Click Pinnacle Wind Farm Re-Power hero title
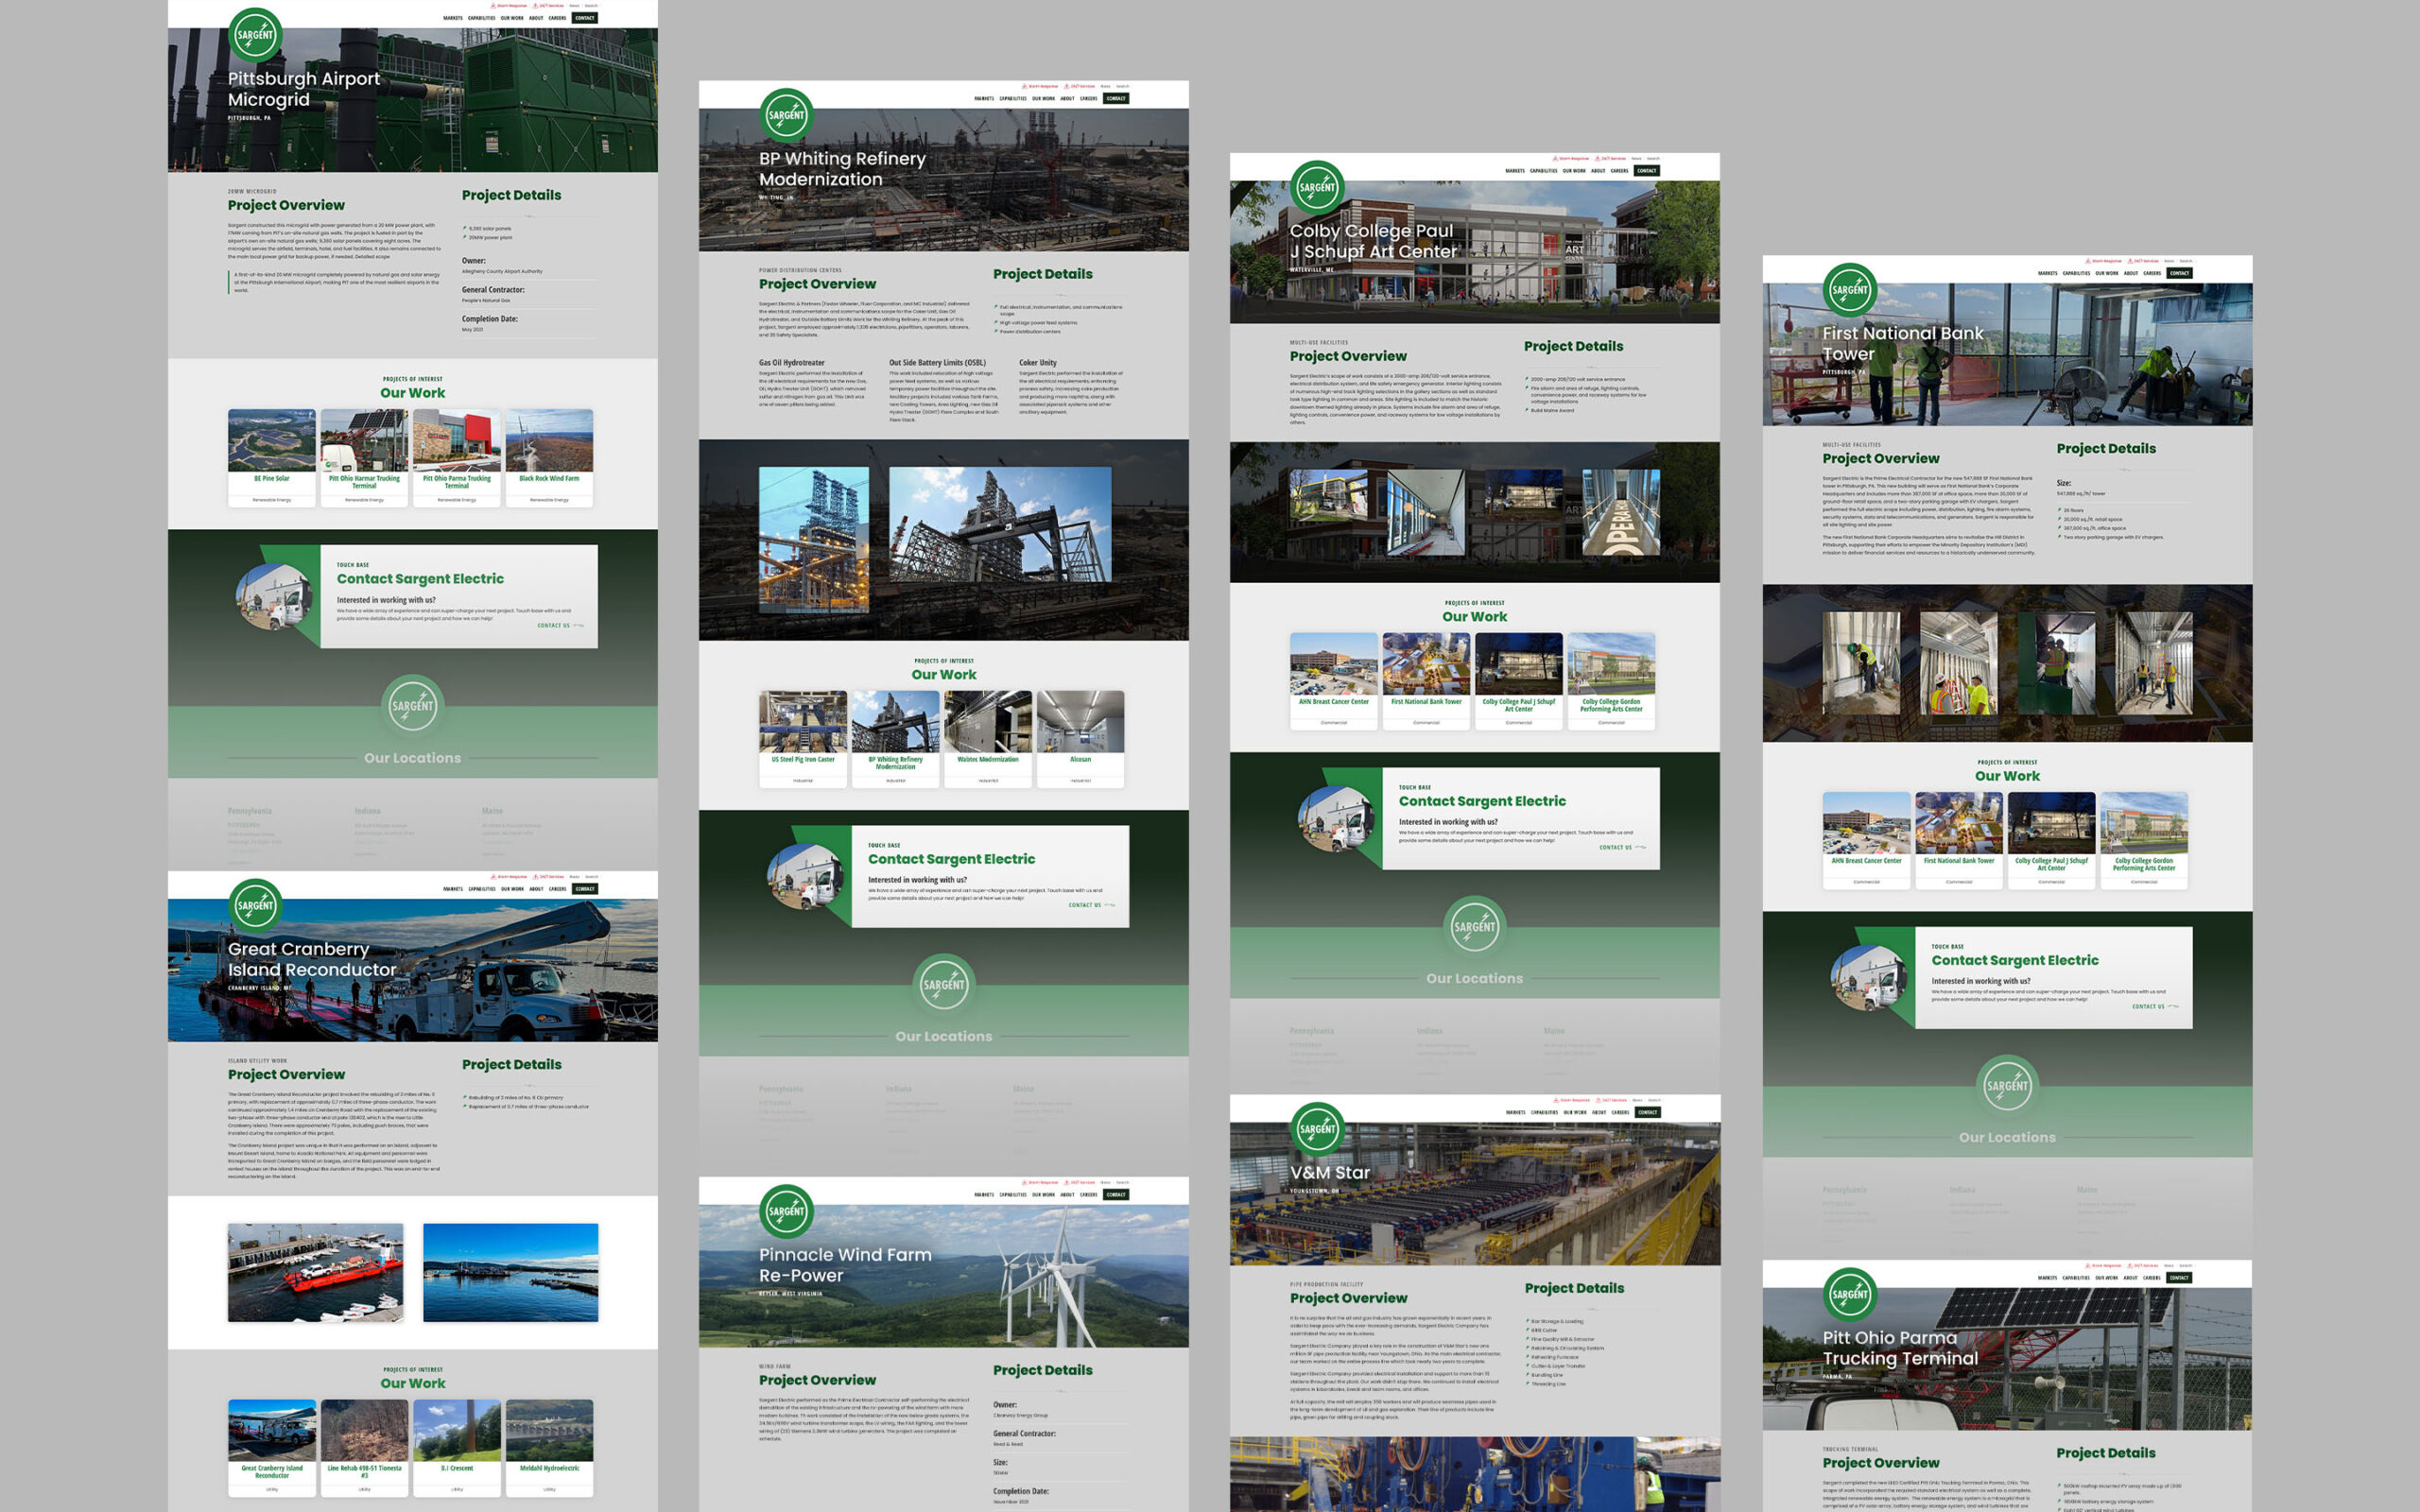The width and height of the screenshot is (2420, 1512). pyautogui.click(x=845, y=1265)
